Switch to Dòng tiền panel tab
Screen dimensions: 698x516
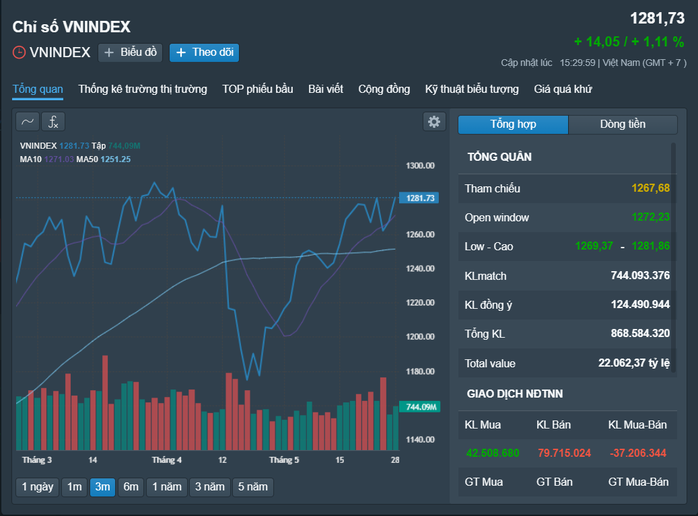623,124
